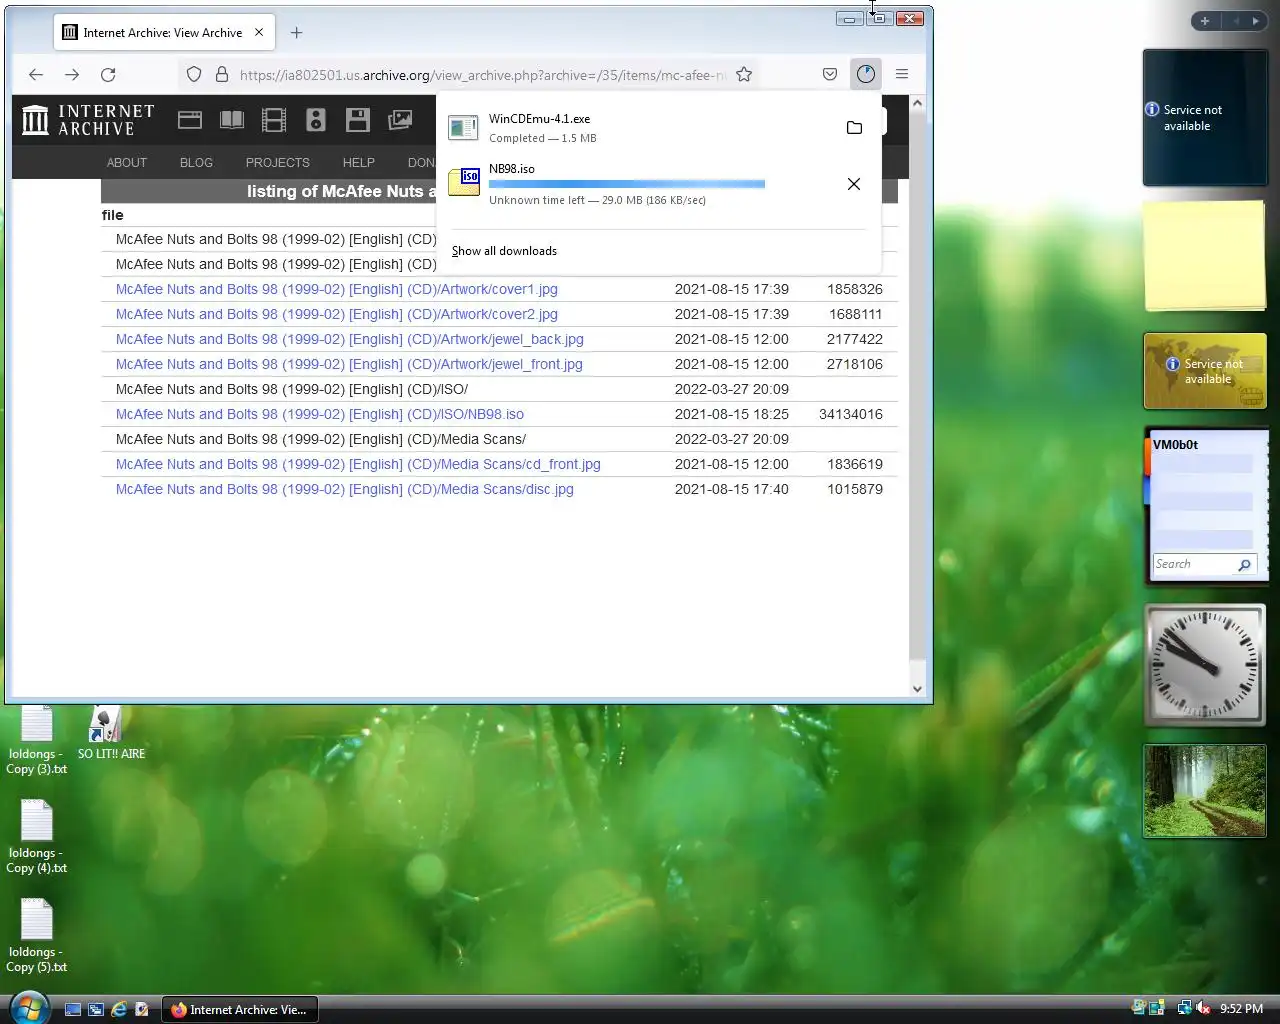Click the forest slideshow picture gadget
1280x1024 pixels.
tap(1205, 791)
